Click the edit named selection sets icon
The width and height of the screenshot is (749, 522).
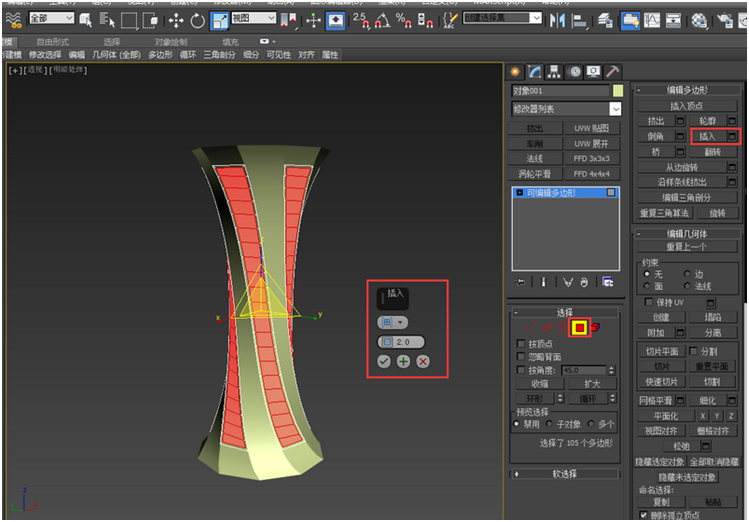pos(449,21)
